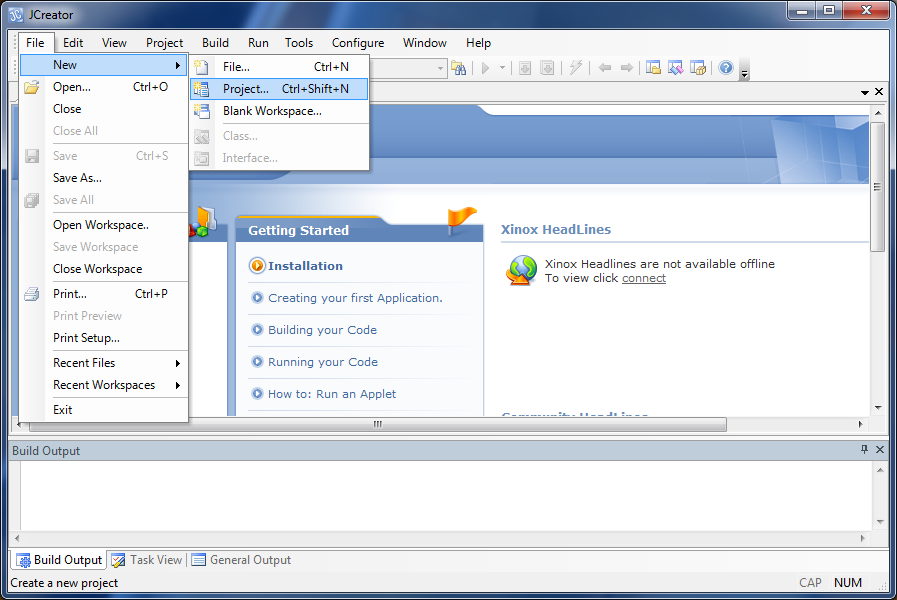Open the Help menu
897x600 pixels.
[x=478, y=43]
